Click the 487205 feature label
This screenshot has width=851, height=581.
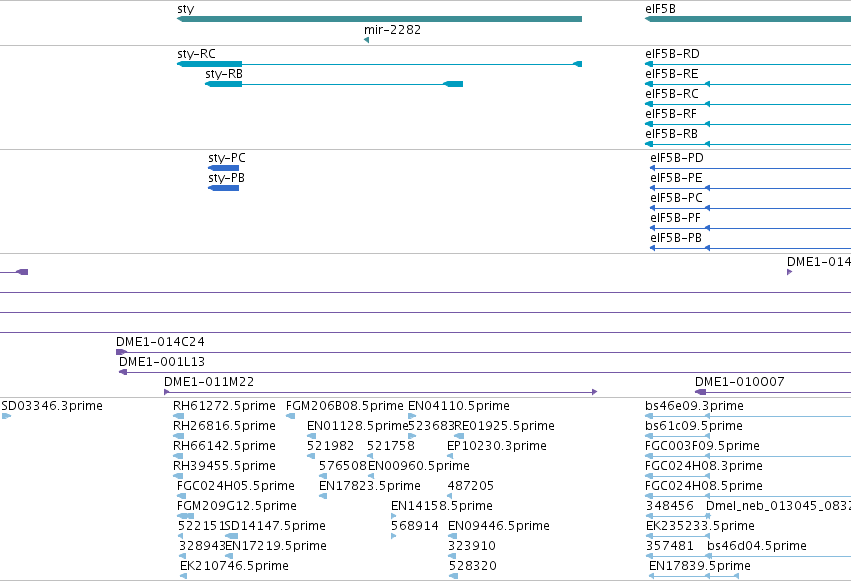coord(471,486)
